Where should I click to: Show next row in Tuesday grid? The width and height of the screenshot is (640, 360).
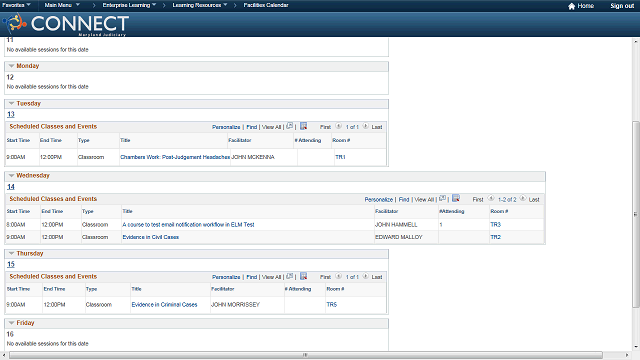[365, 126]
